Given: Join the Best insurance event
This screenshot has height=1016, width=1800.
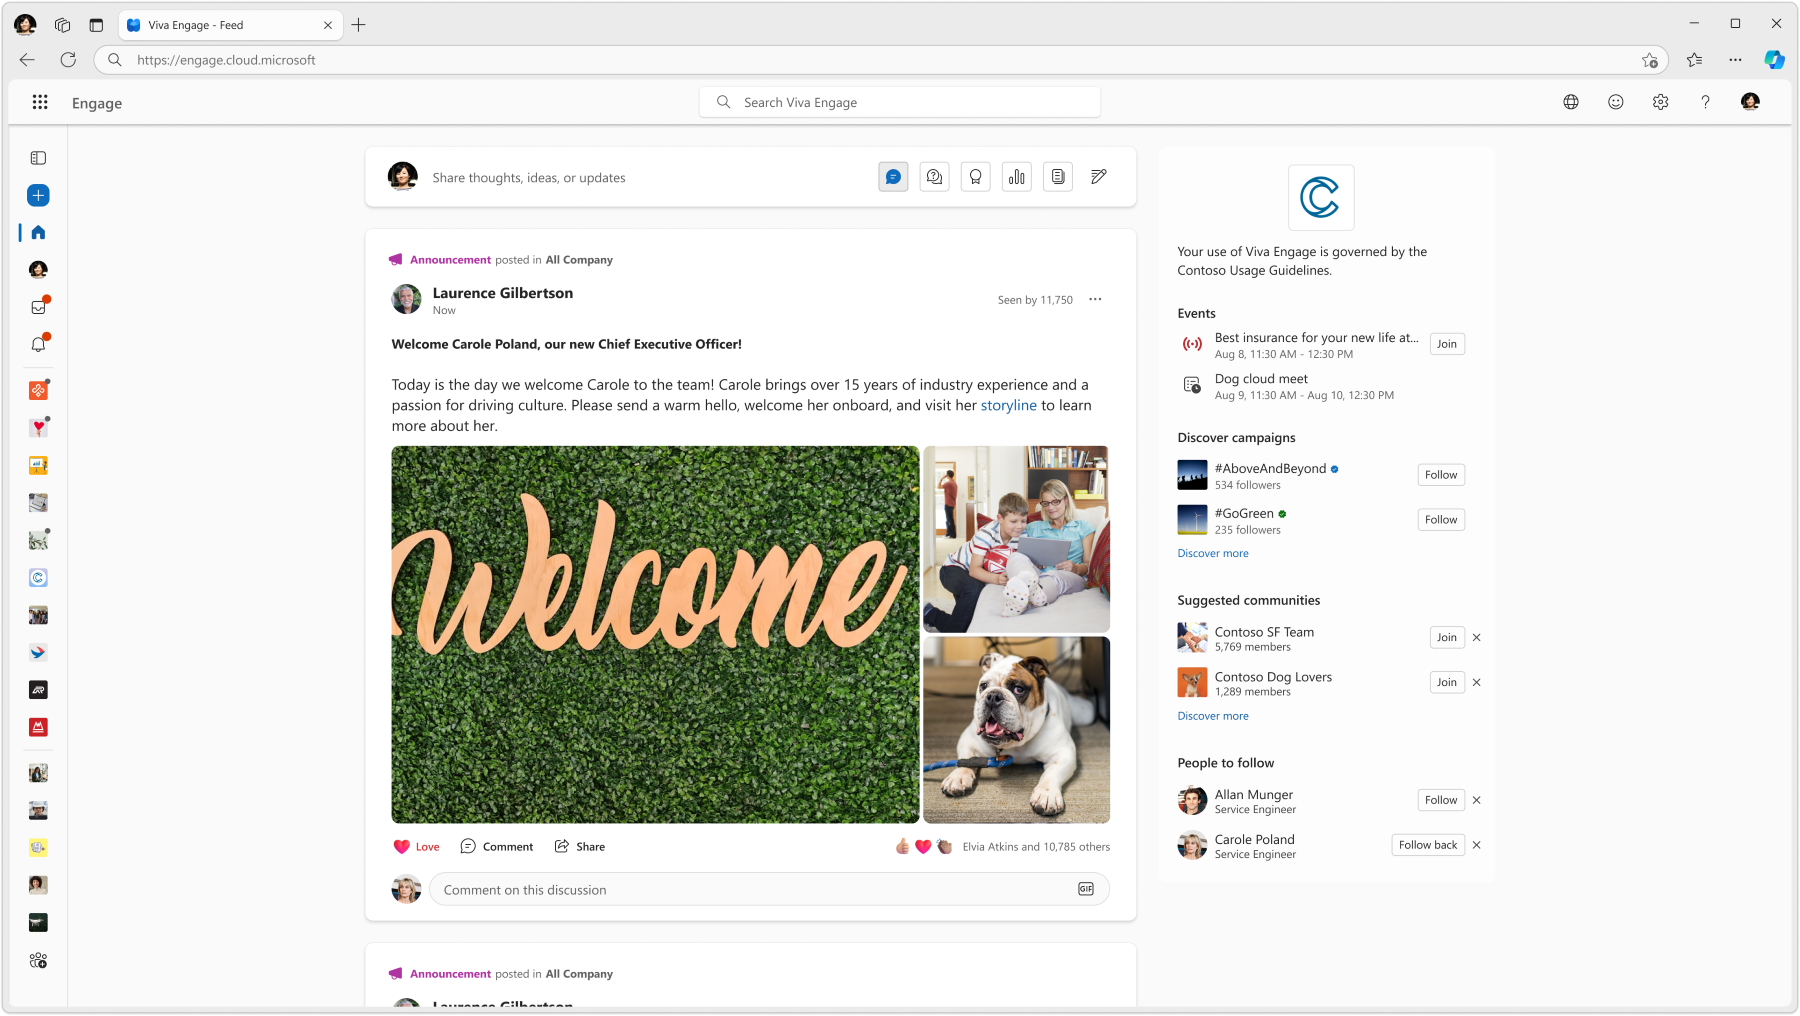Looking at the screenshot, I should (1447, 344).
